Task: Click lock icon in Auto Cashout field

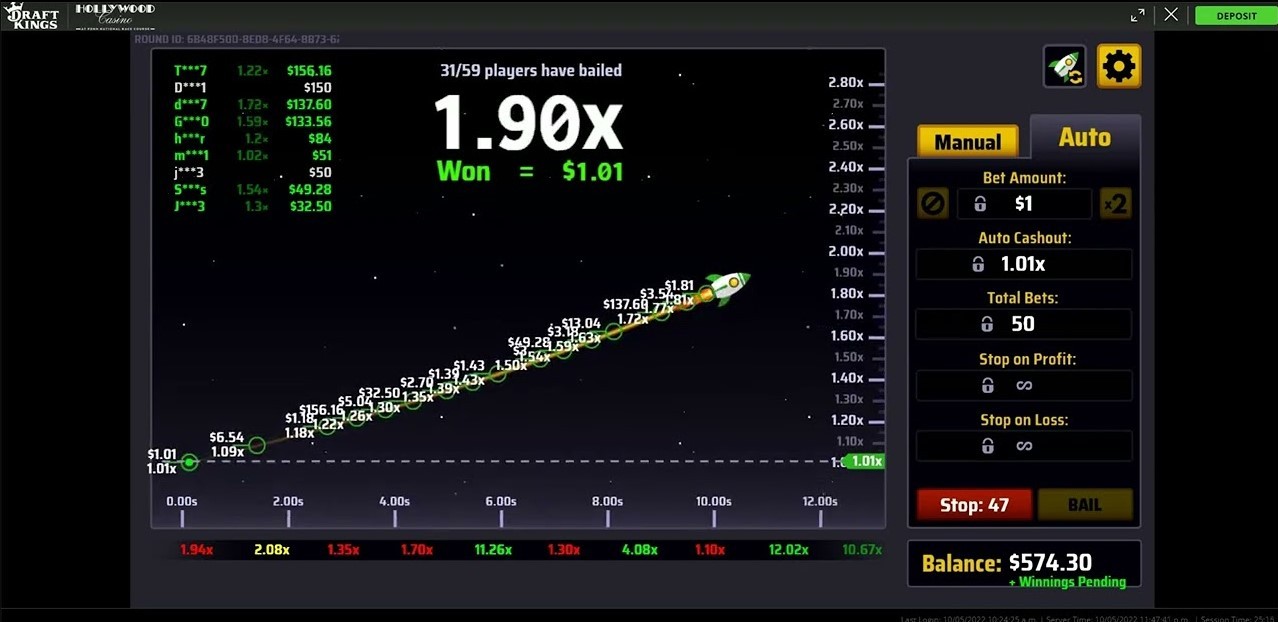Action: coord(978,264)
